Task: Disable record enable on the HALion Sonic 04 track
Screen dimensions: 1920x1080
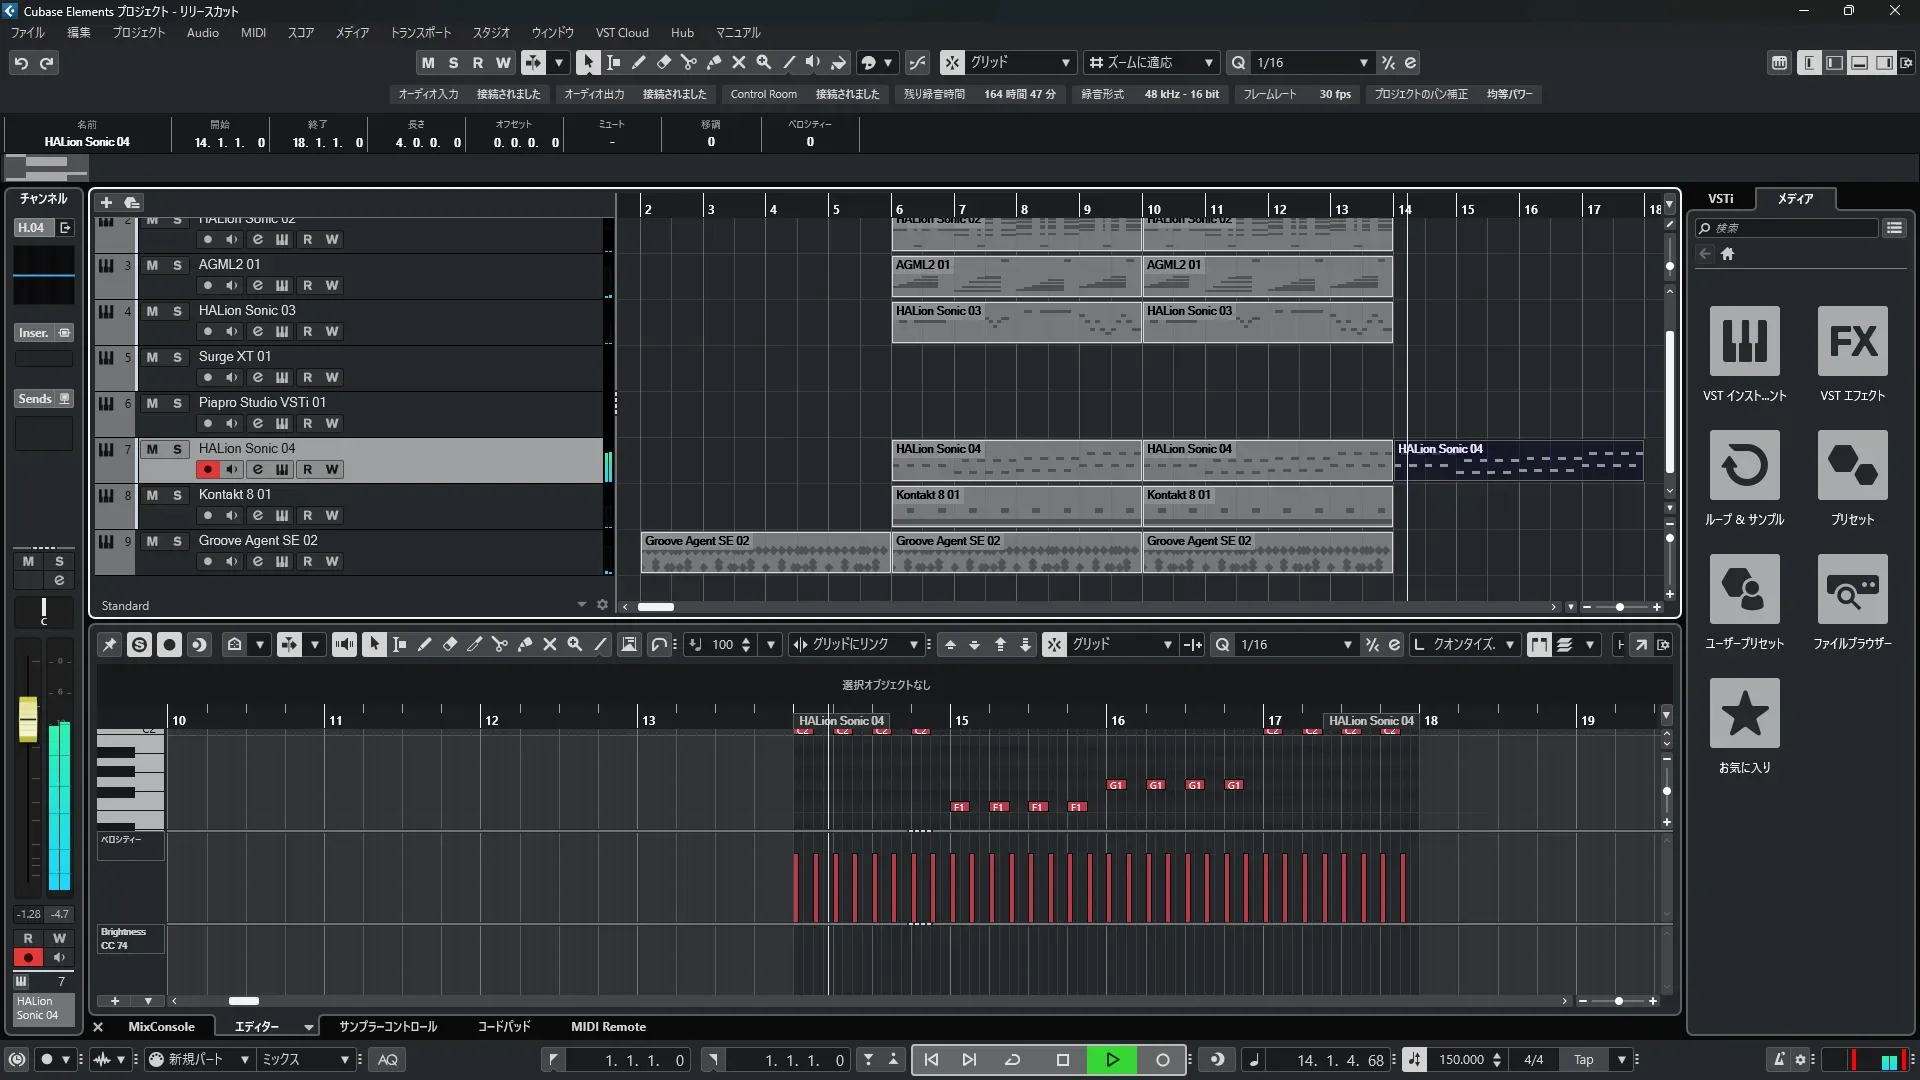Action: (207, 469)
